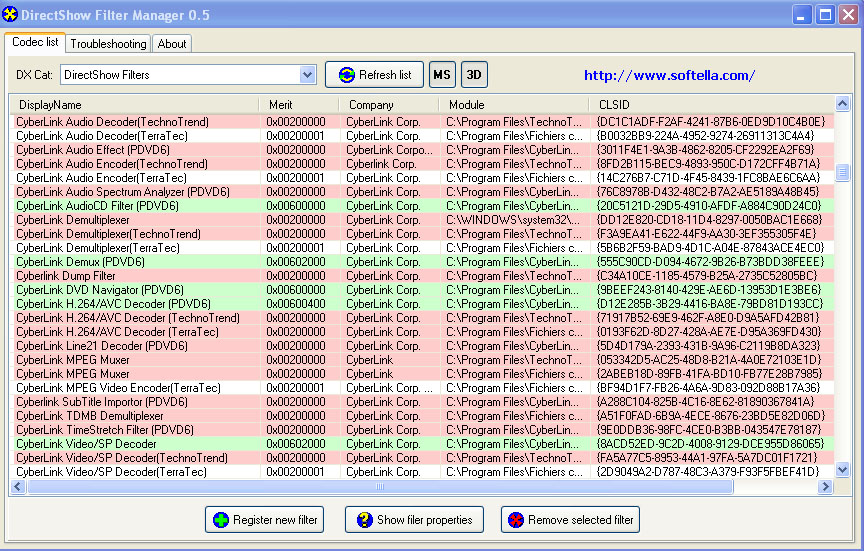Select CyberLink Demultiplexer(TerraTec) row
The height and width of the screenshot is (551, 864).
point(422,248)
